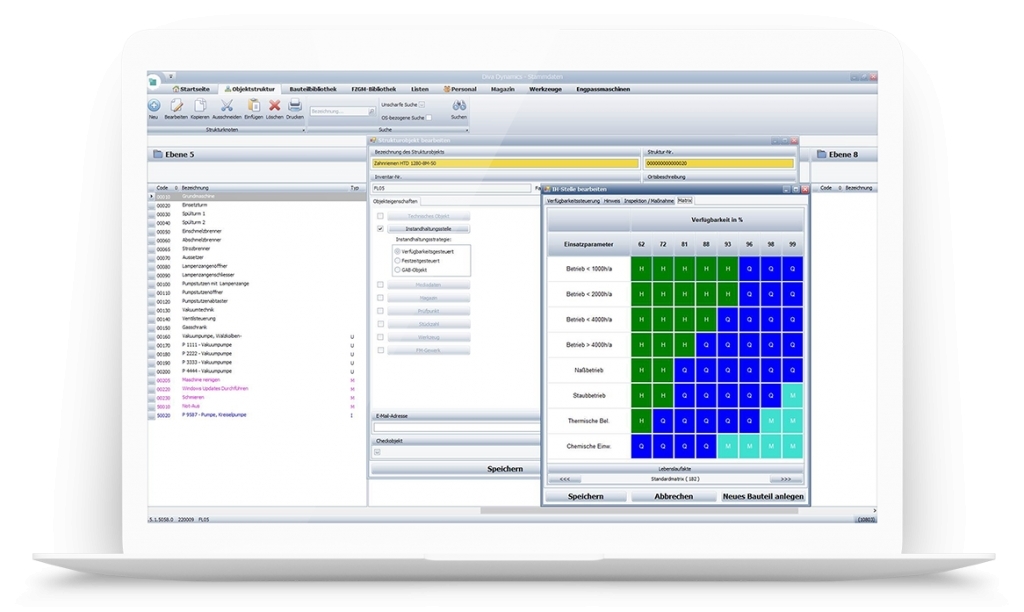Viewport: 1024px width, 612px height.
Task: Click the Drucken printer icon
Action: [x=295, y=105]
